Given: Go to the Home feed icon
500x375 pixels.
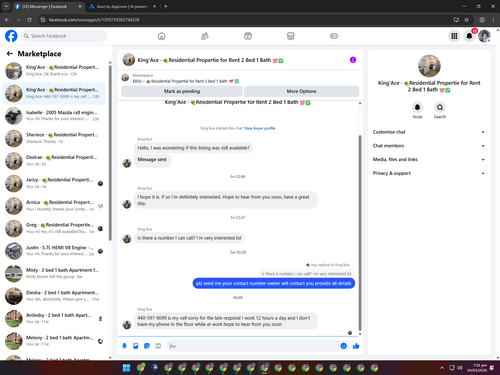Looking at the screenshot, I should 161,36.
